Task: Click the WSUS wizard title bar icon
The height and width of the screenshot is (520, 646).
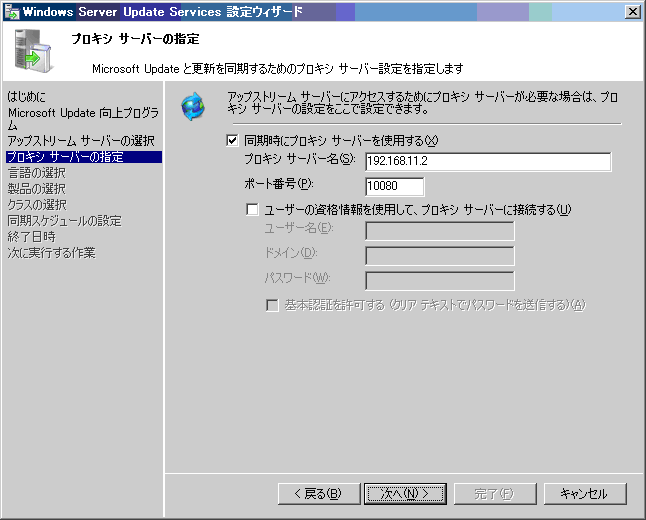Action: [x=12, y=12]
